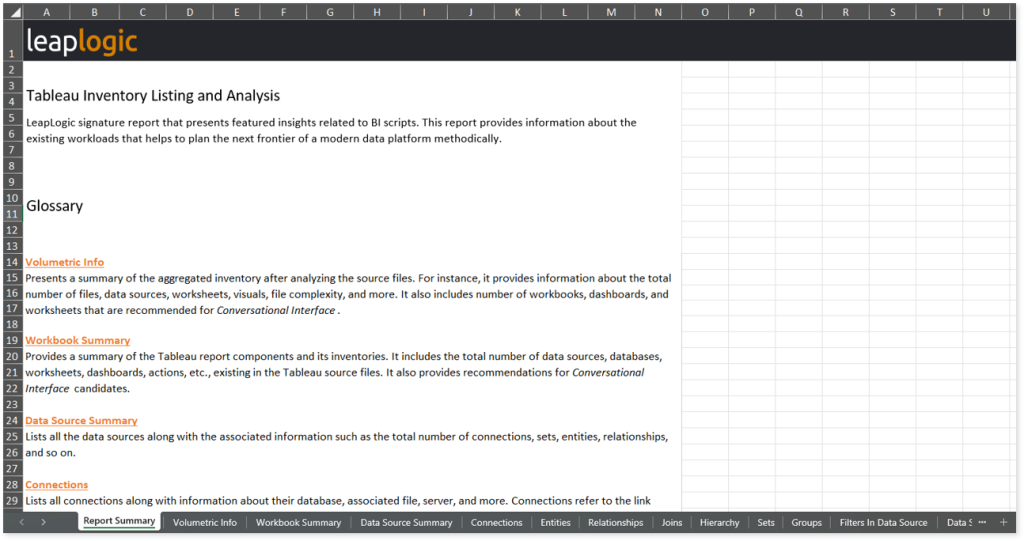Go to next sheet tabs arrow
1024x541 pixels.
pyautogui.click(x=43, y=522)
